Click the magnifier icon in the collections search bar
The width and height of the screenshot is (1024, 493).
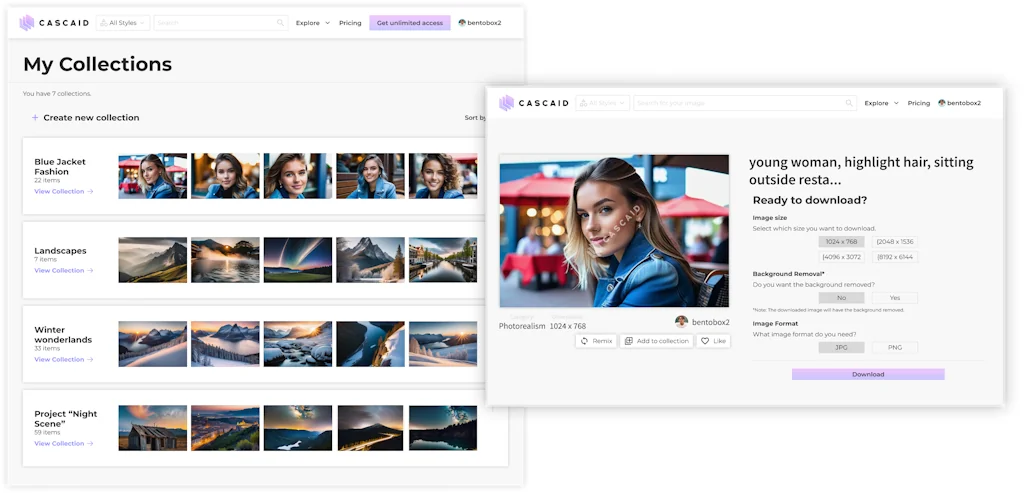click(x=280, y=22)
